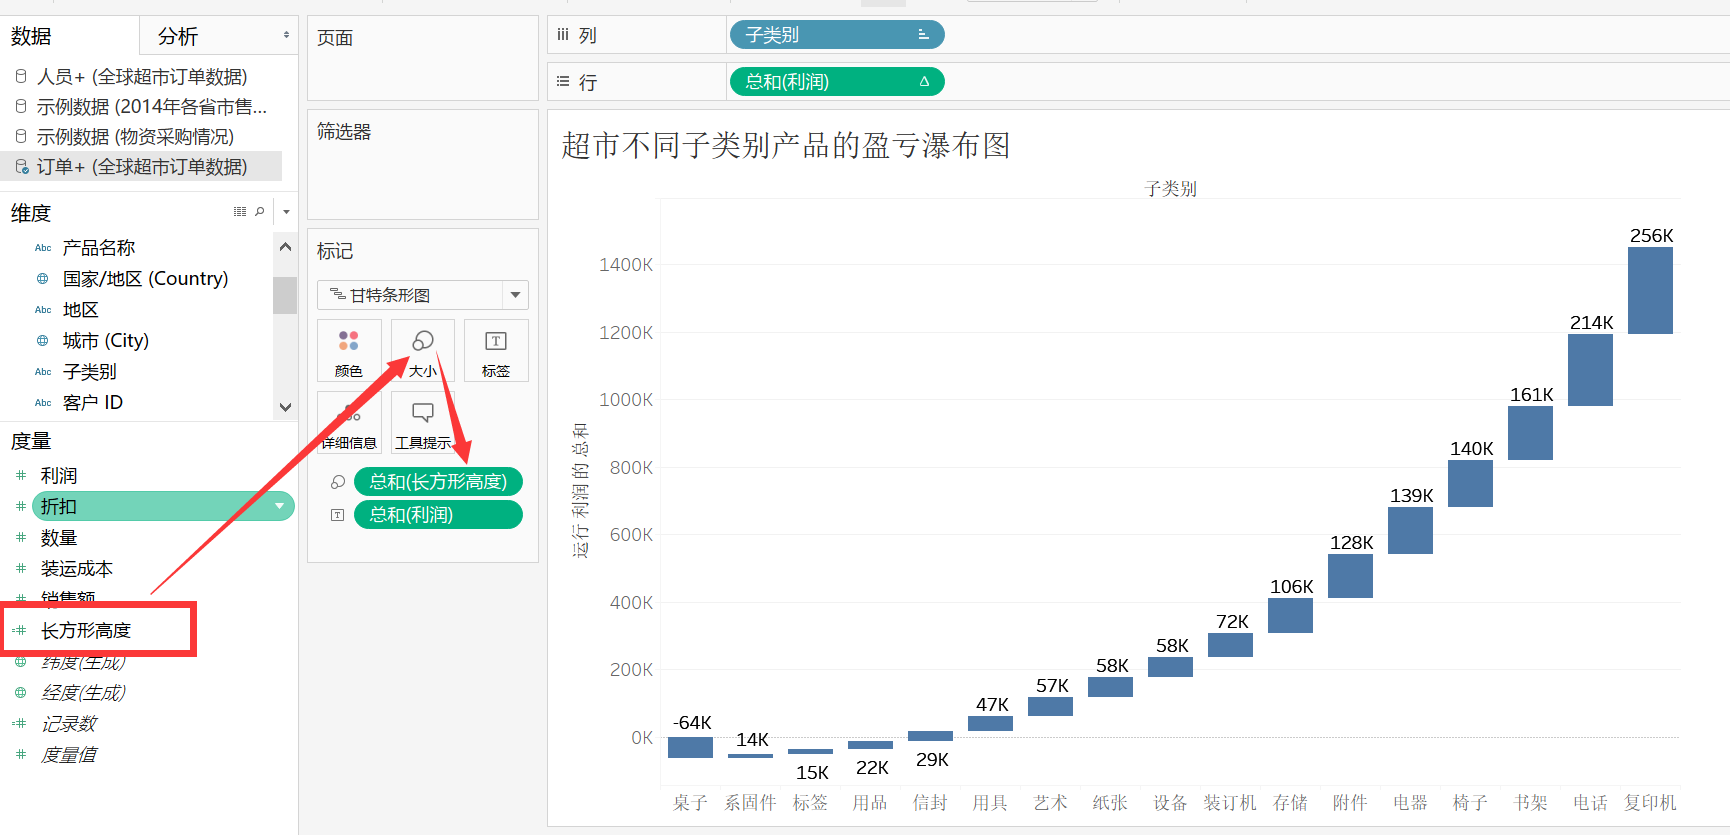Select the 折扣 measure
This screenshot has height=835, width=1730.
coord(163,507)
